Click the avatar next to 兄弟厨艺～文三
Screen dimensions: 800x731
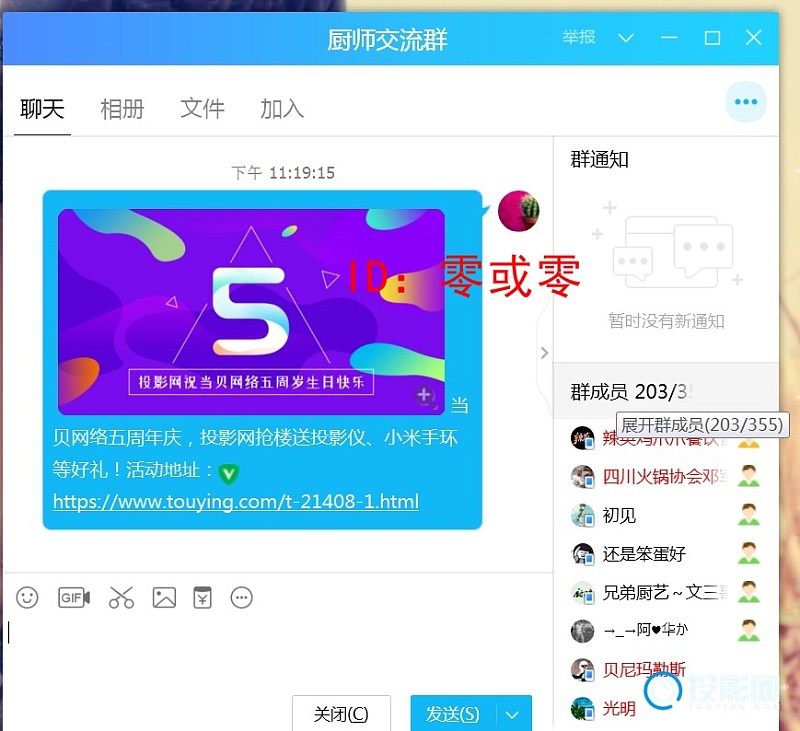(582, 593)
